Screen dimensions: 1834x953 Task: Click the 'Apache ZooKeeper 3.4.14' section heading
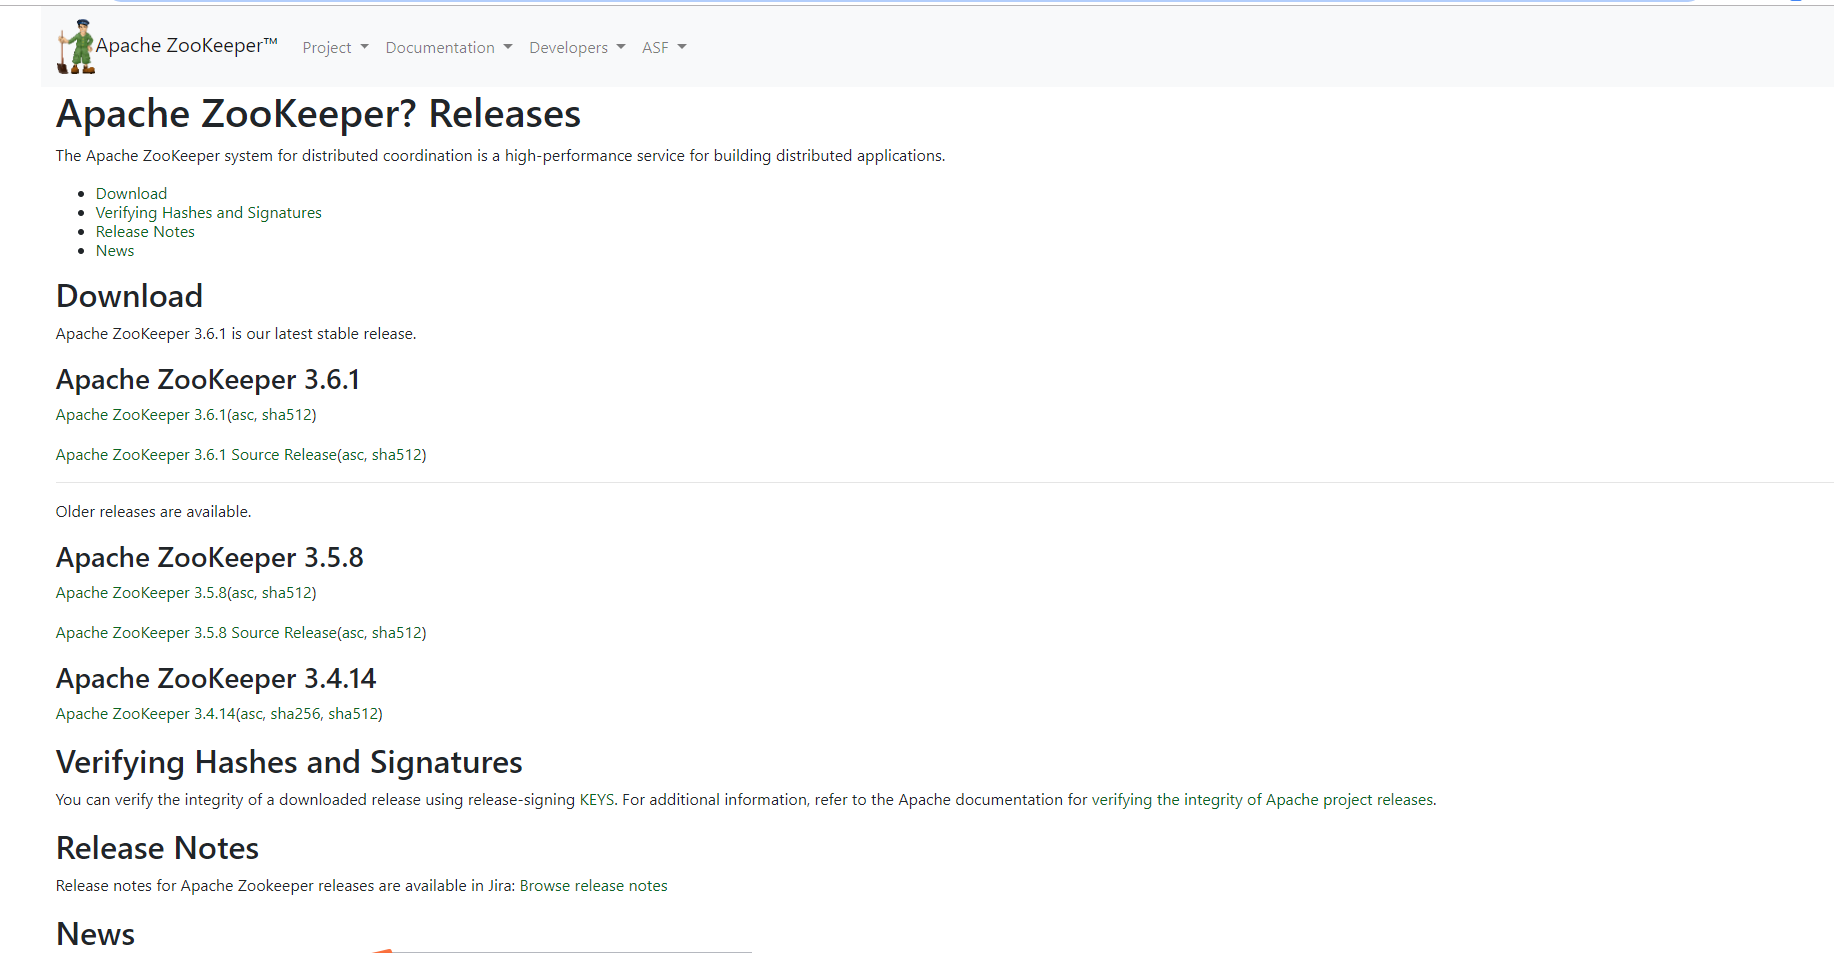coord(216,679)
